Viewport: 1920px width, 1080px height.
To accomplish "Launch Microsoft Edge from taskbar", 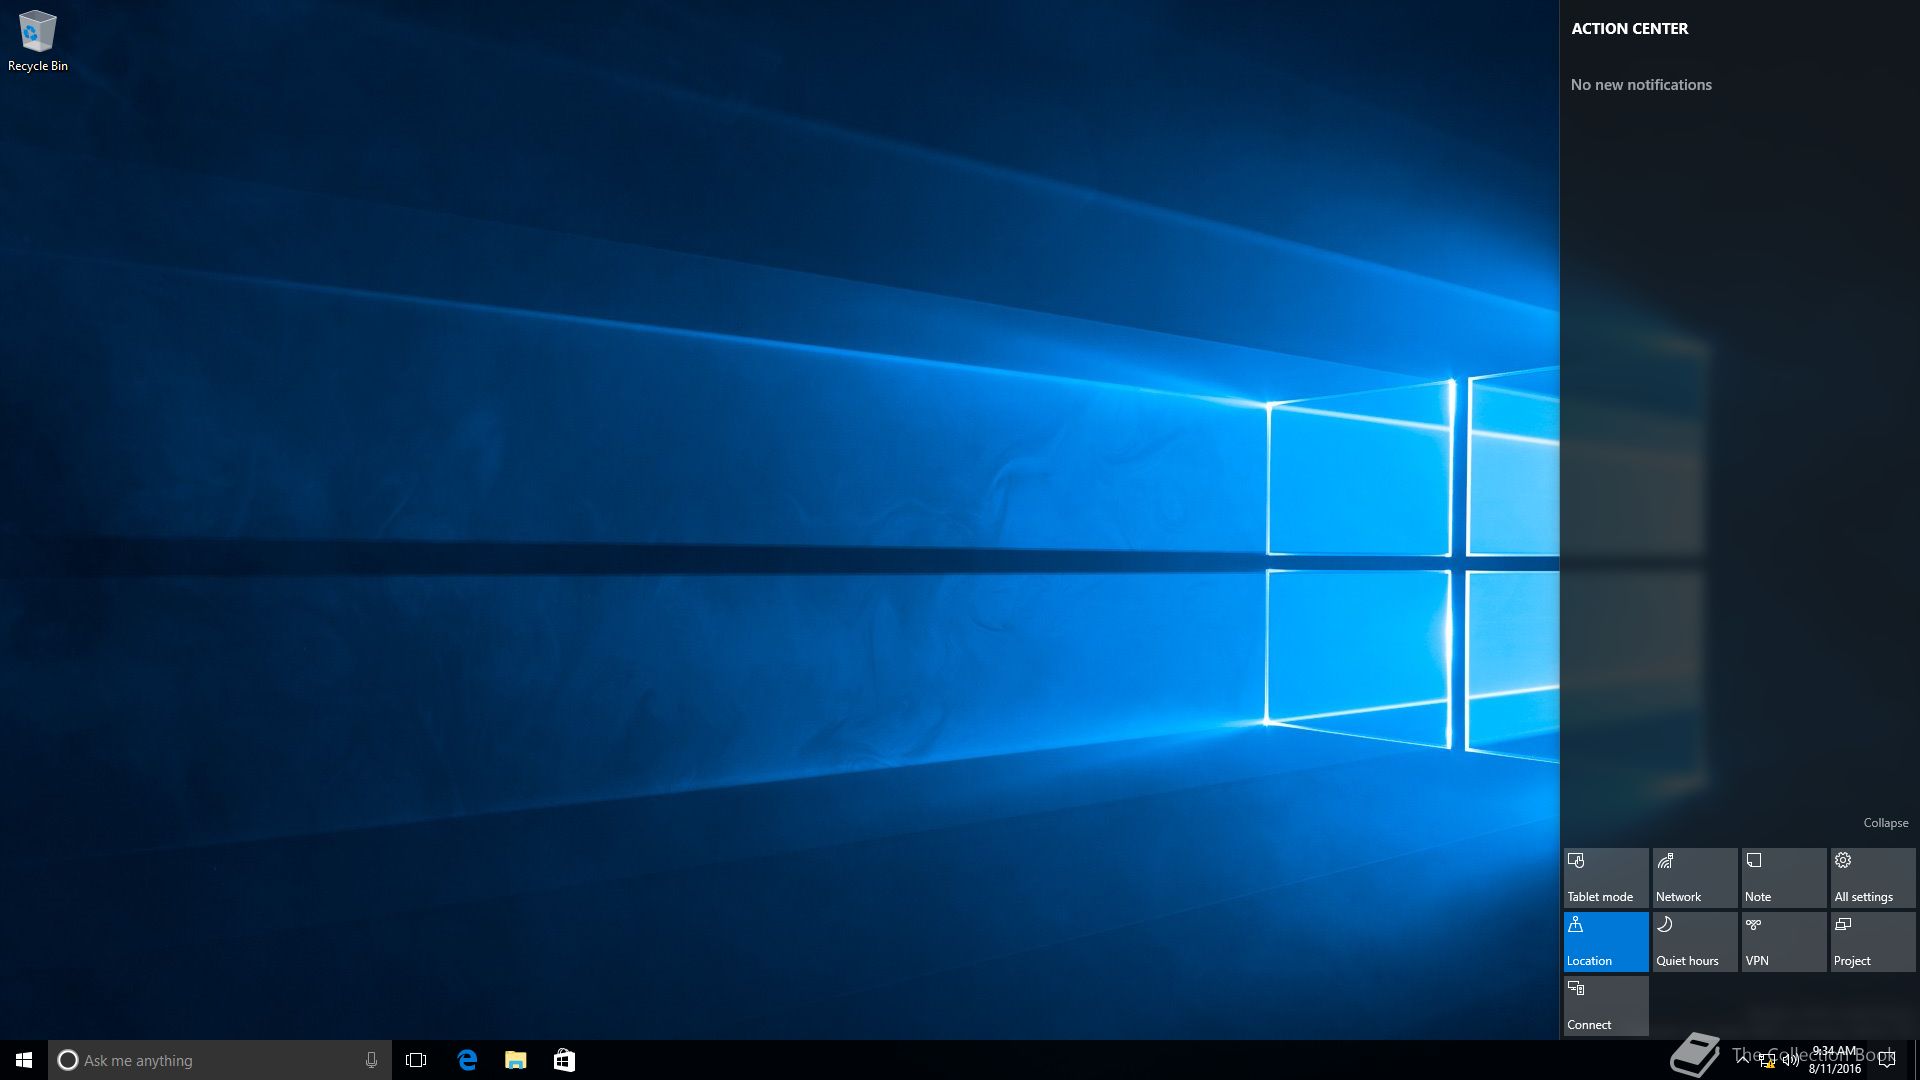I will (x=467, y=1060).
